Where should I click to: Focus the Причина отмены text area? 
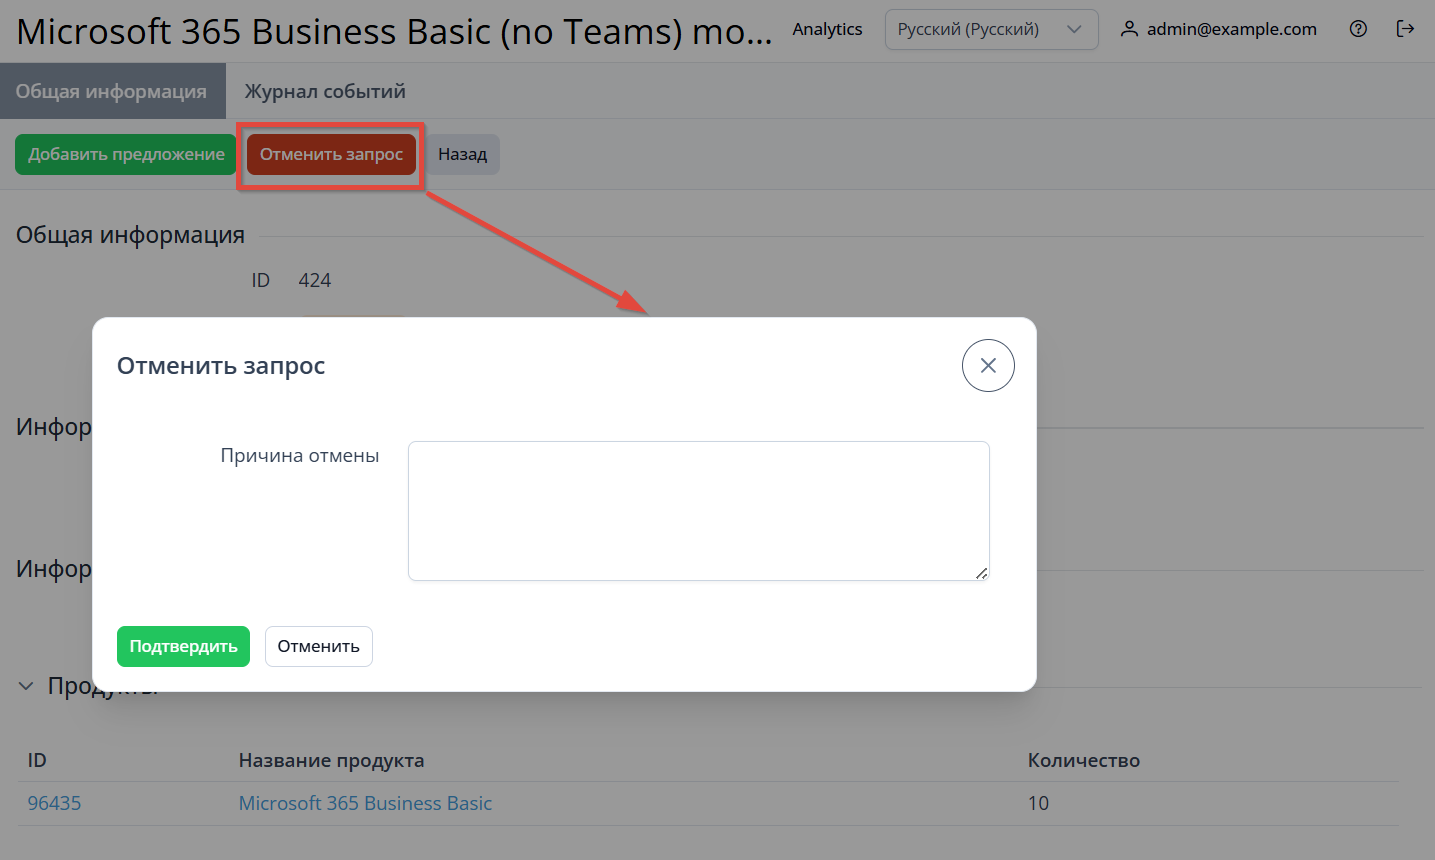699,511
